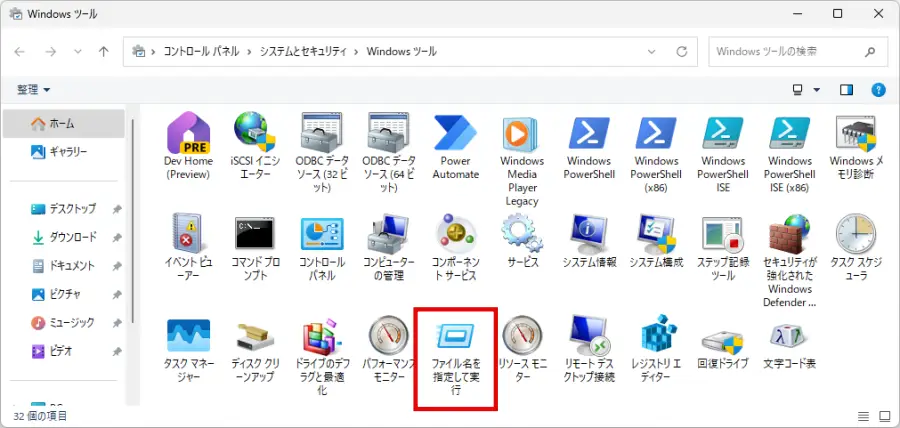Image resolution: width=900 pixels, height=428 pixels.
Task: Open iSCSI イニシエーター icon
Action: click(x=254, y=133)
